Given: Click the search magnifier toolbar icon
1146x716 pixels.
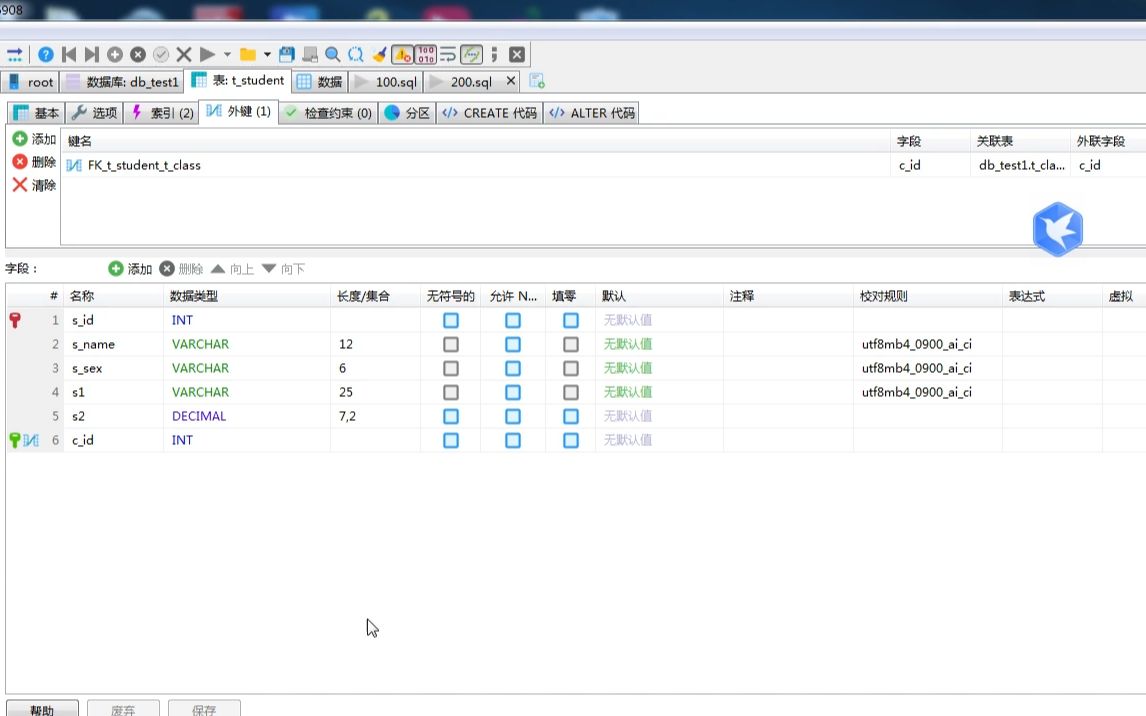Looking at the screenshot, I should (331, 54).
